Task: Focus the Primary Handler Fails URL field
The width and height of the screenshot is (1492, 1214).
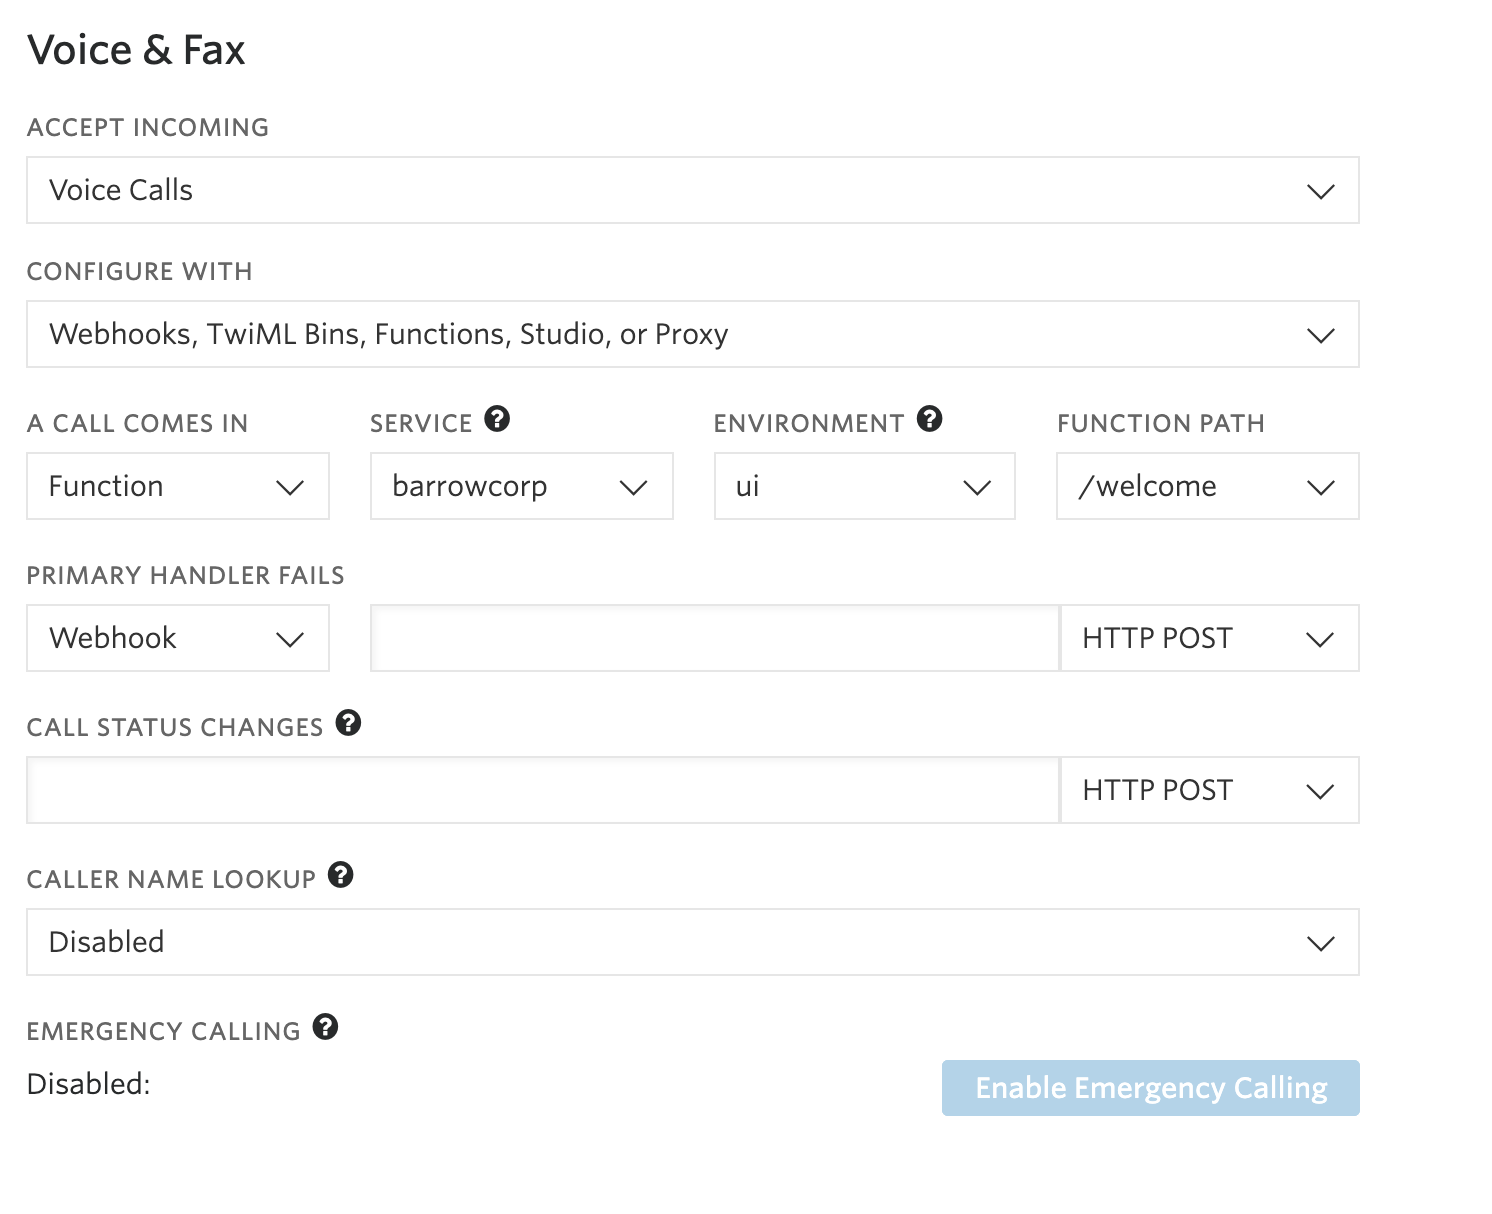Action: tap(715, 638)
